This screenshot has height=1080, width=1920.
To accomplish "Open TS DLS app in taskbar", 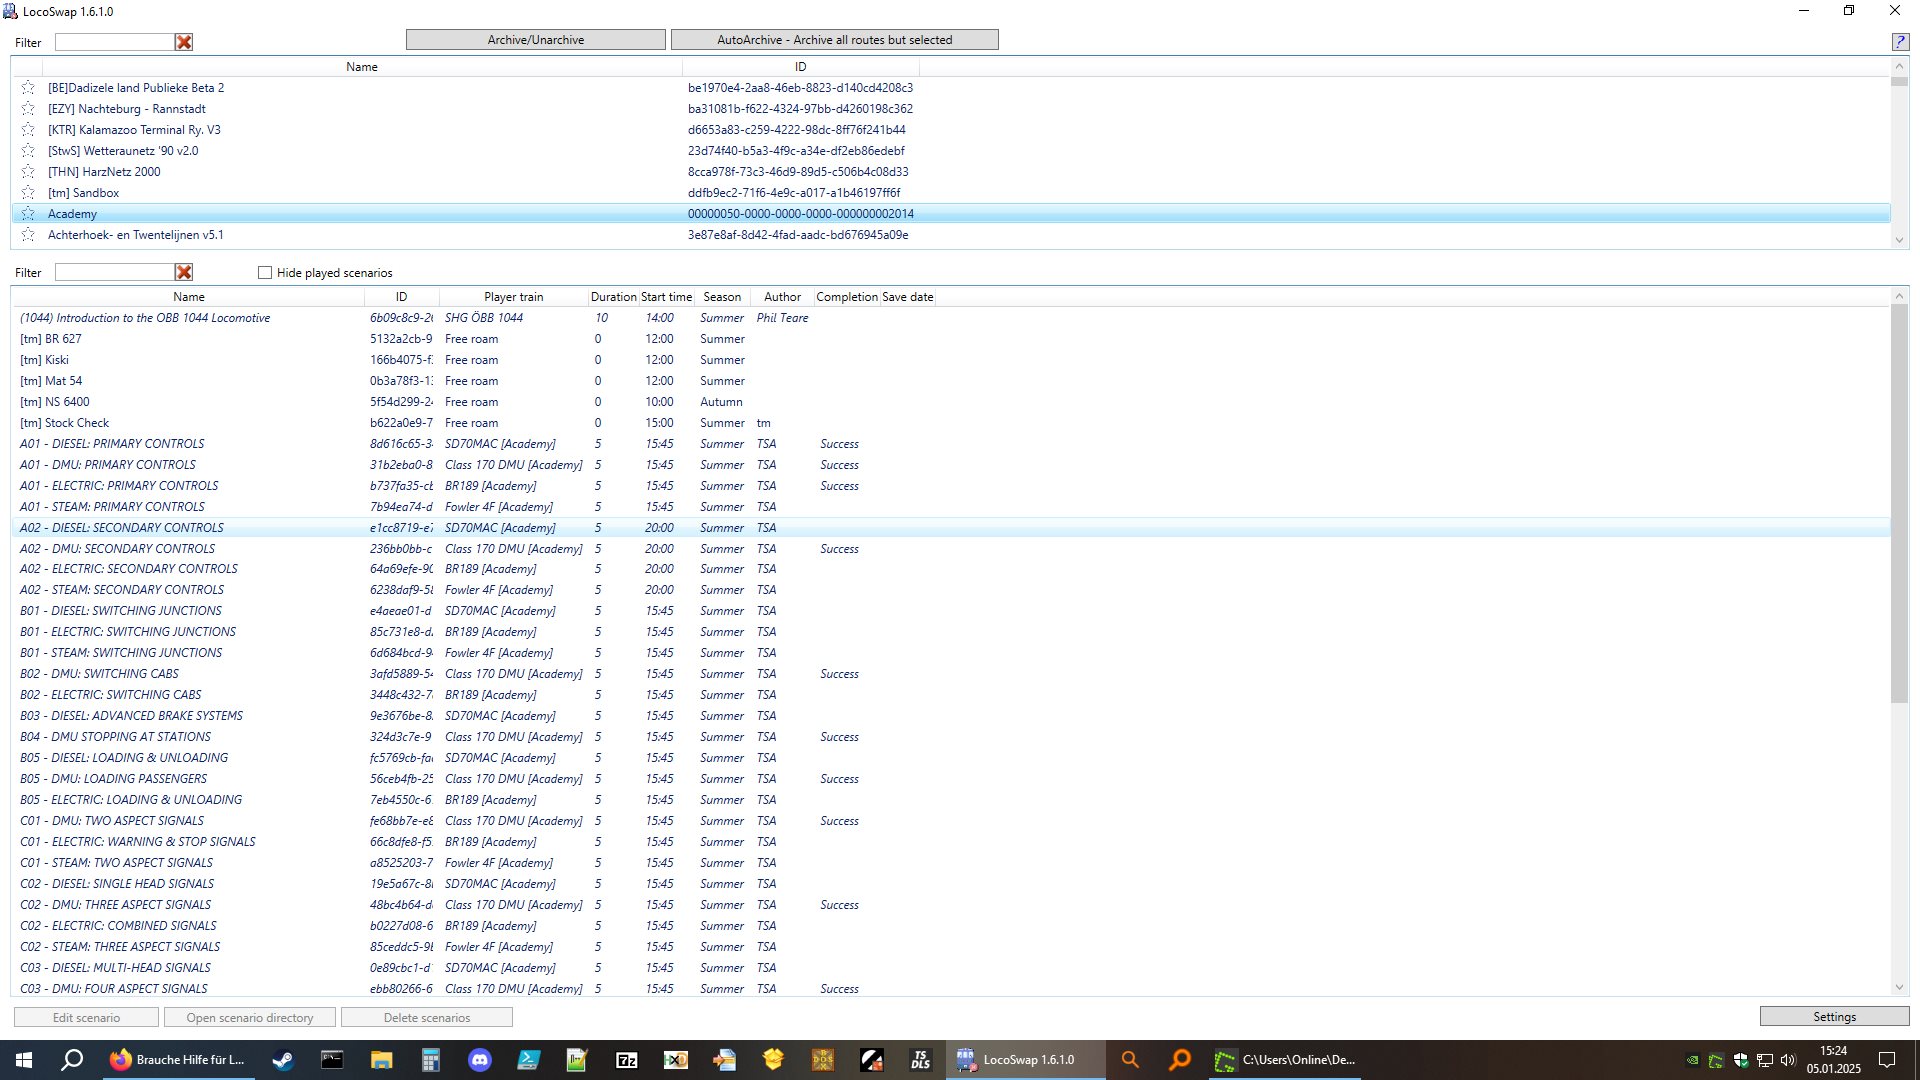I will point(921,1060).
